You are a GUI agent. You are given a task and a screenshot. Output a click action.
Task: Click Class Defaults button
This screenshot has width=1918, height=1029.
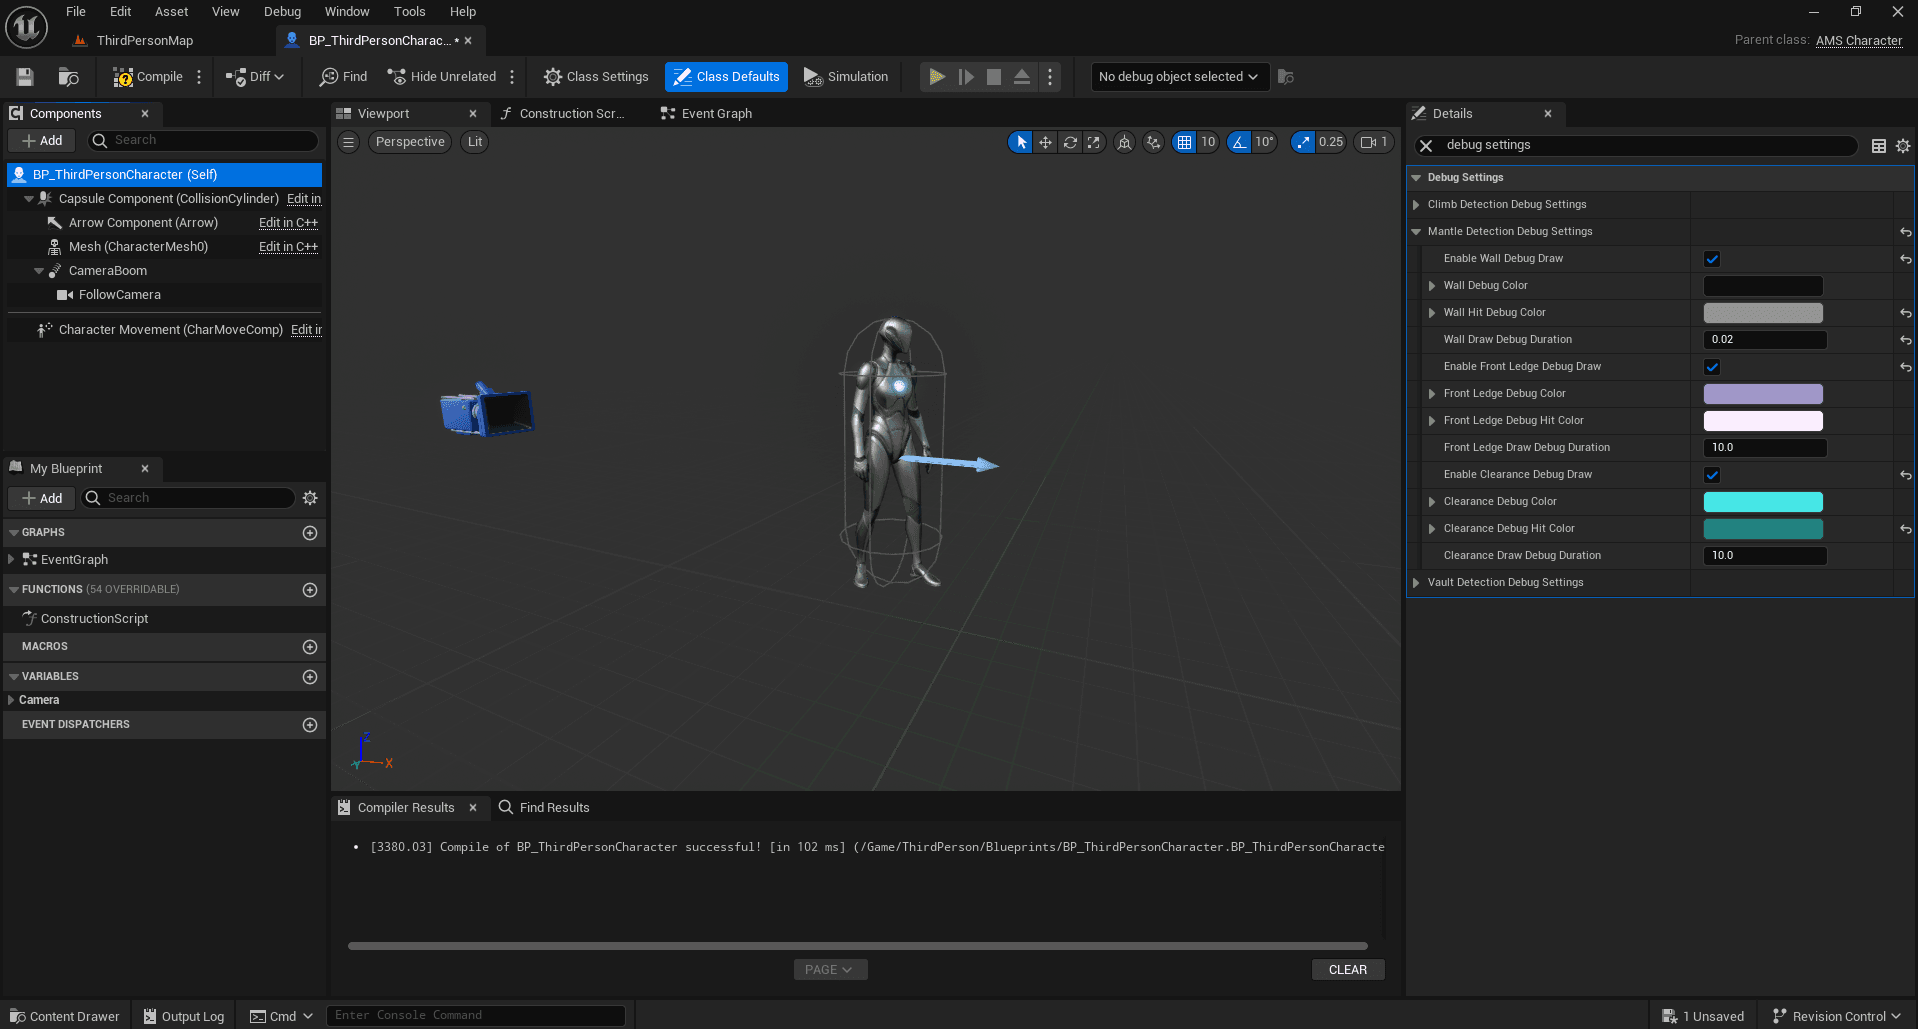pyautogui.click(x=726, y=77)
